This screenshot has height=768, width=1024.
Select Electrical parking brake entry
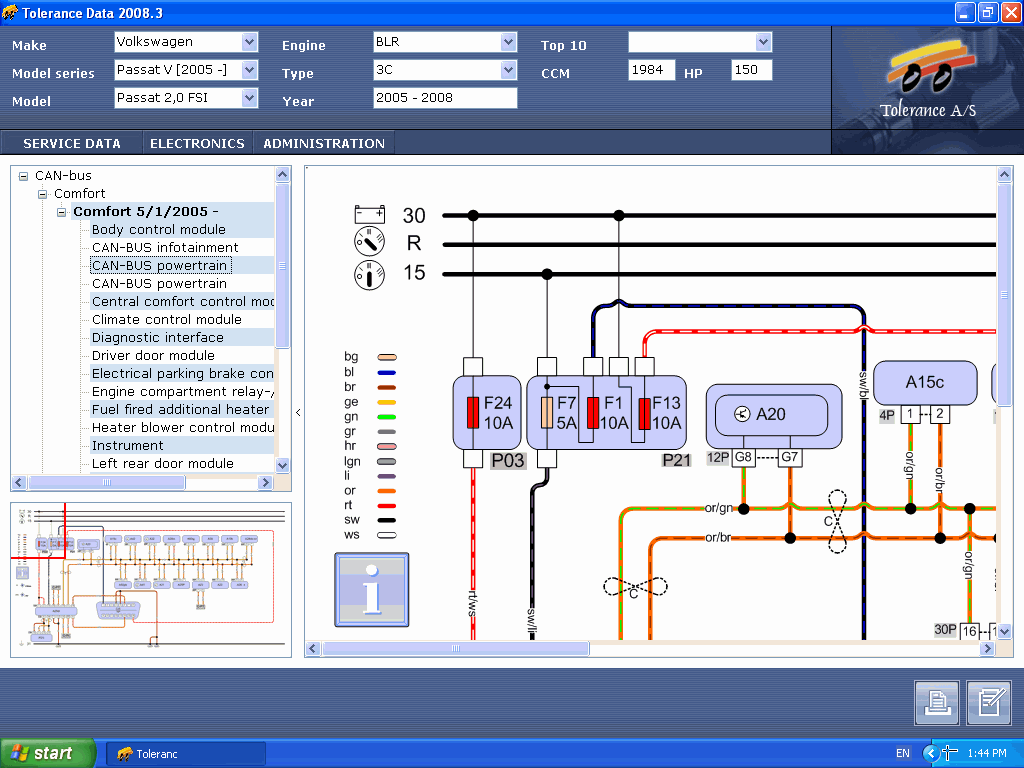click(x=183, y=374)
